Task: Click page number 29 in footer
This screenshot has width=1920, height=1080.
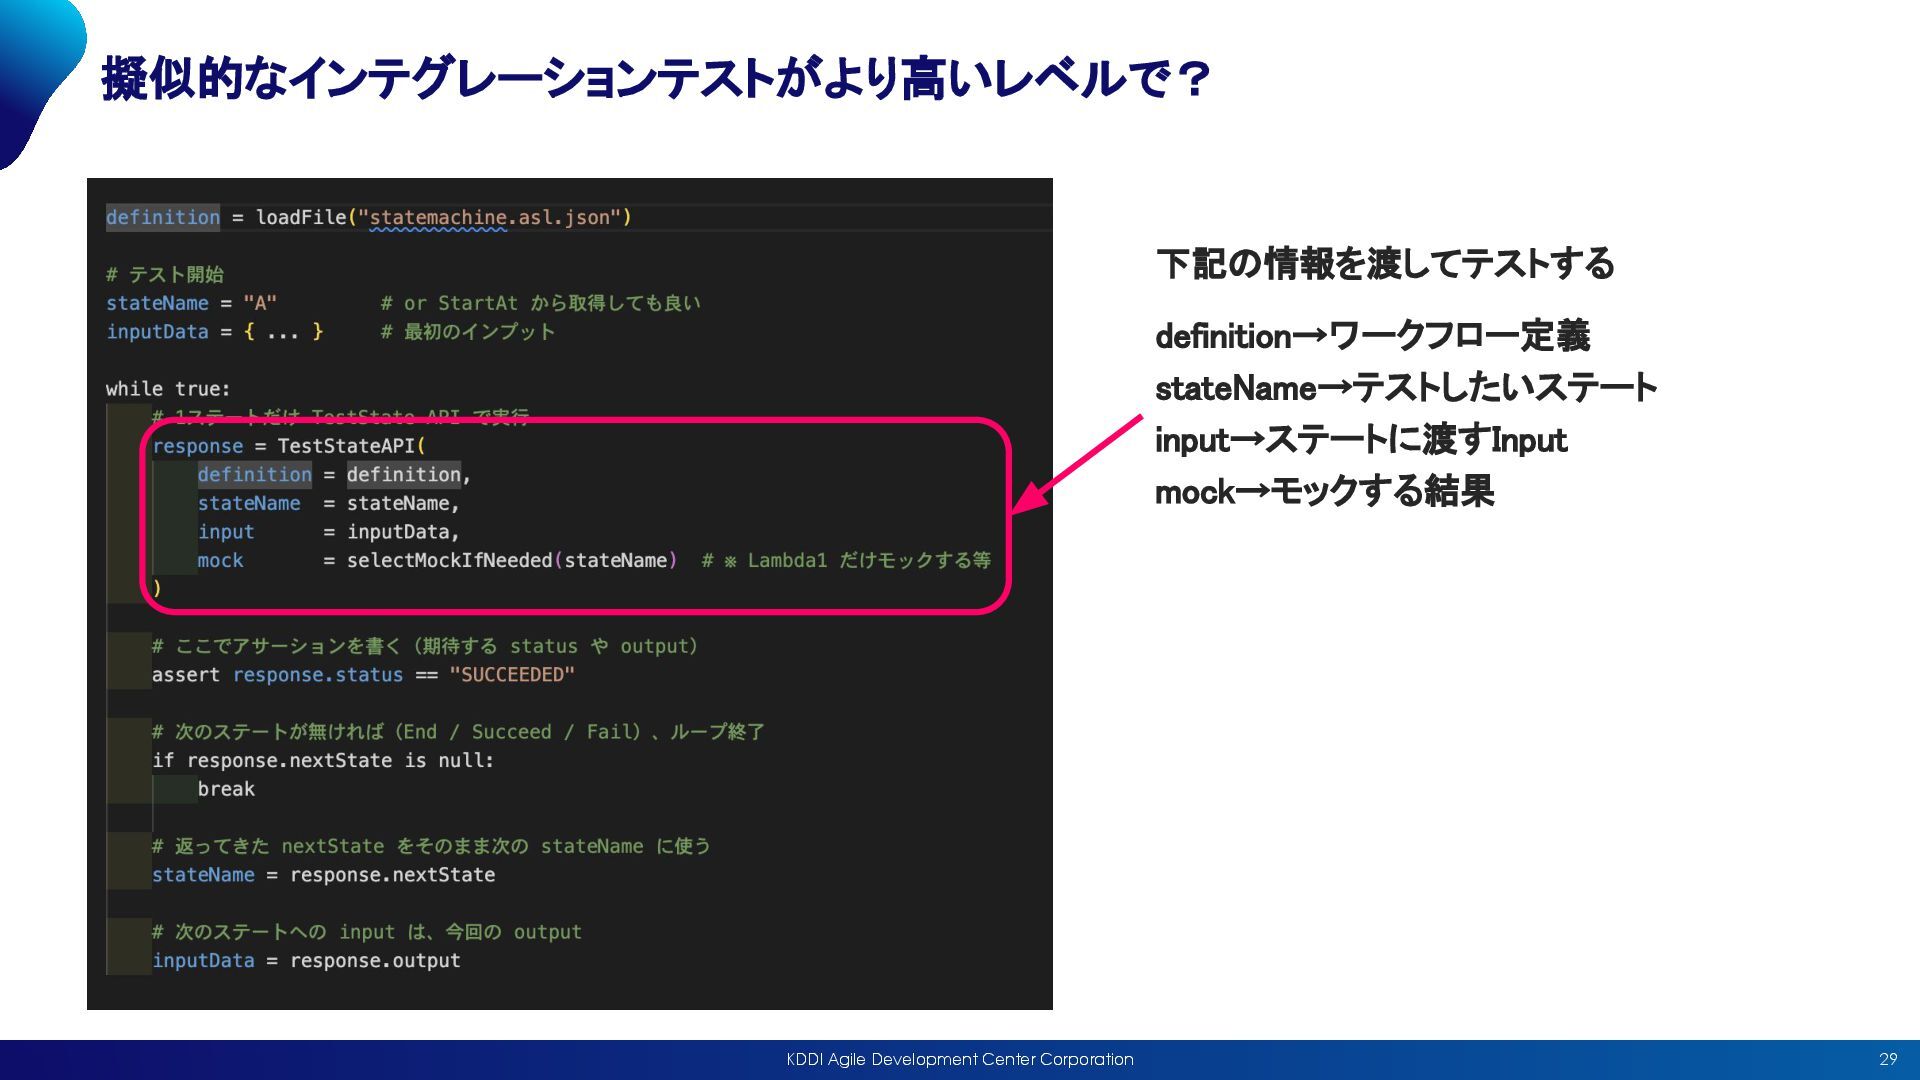Action: (x=1887, y=1059)
